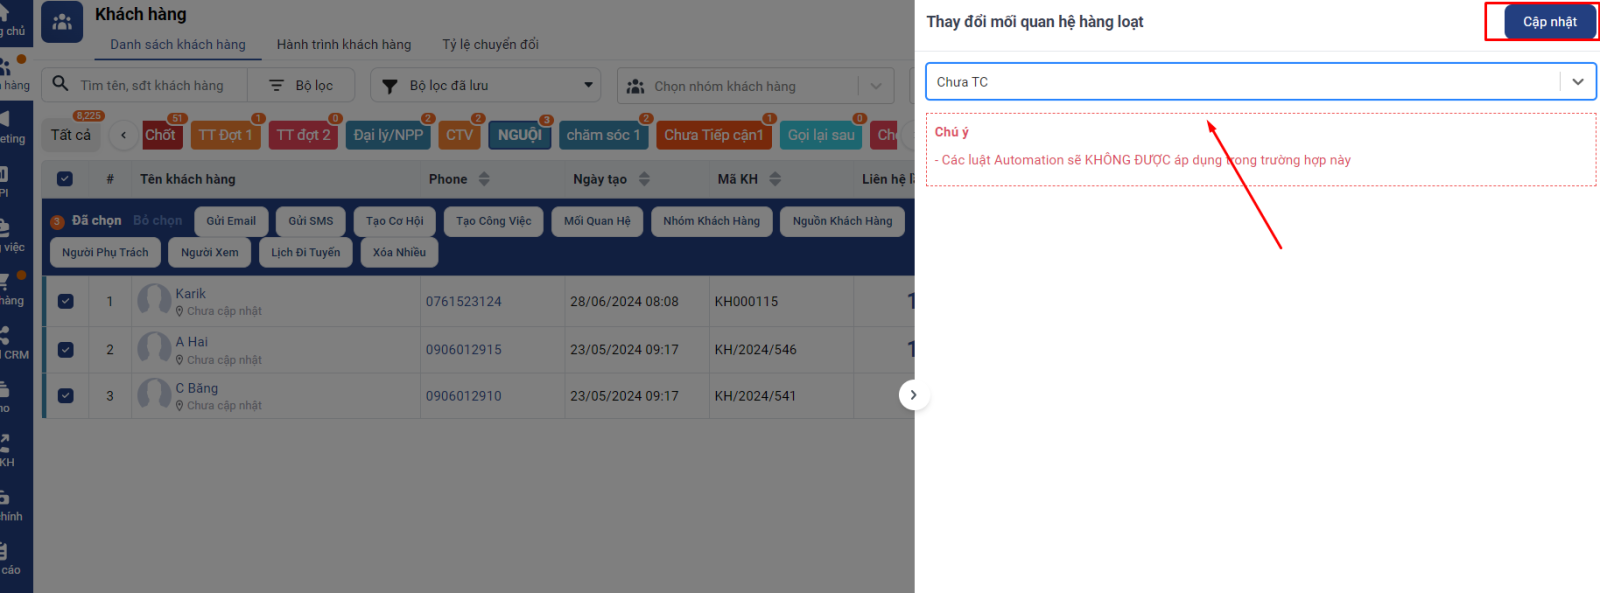
Task: Sort by Phone column arrows
Action: click(x=484, y=179)
